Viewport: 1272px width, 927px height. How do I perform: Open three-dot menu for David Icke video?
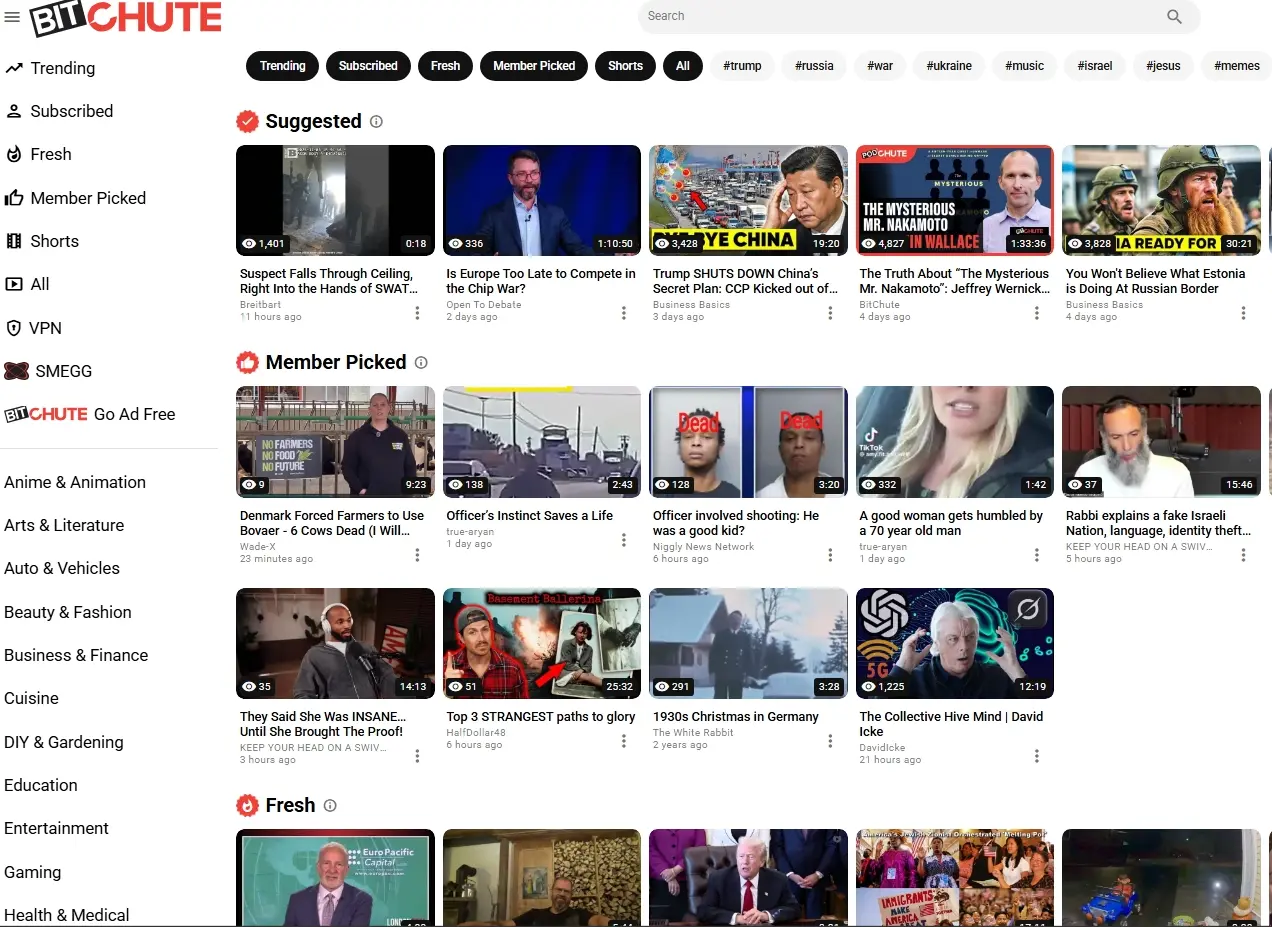(x=1036, y=756)
